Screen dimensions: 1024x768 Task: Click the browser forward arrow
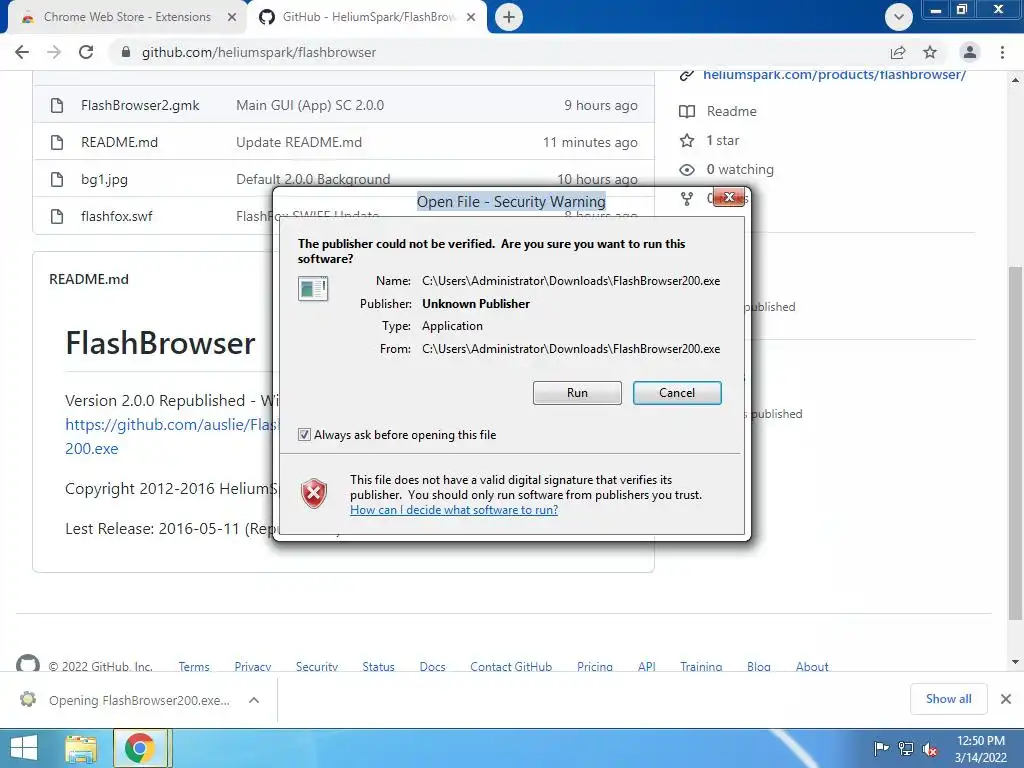(x=54, y=52)
